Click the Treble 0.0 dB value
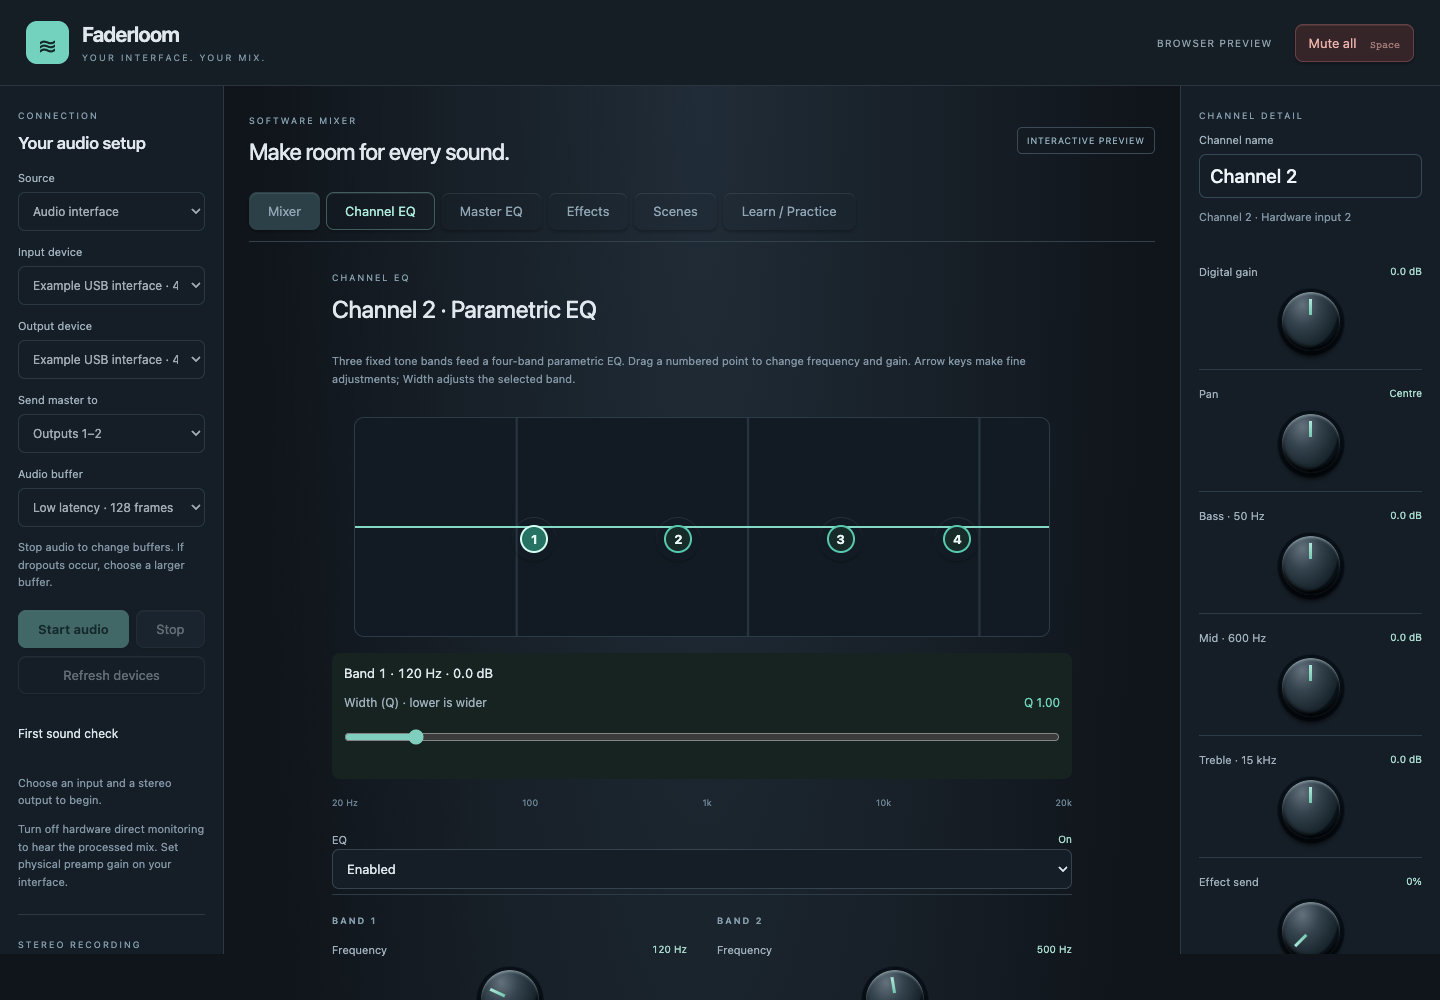The image size is (1440, 1000). pyautogui.click(x=1405, y=759)
